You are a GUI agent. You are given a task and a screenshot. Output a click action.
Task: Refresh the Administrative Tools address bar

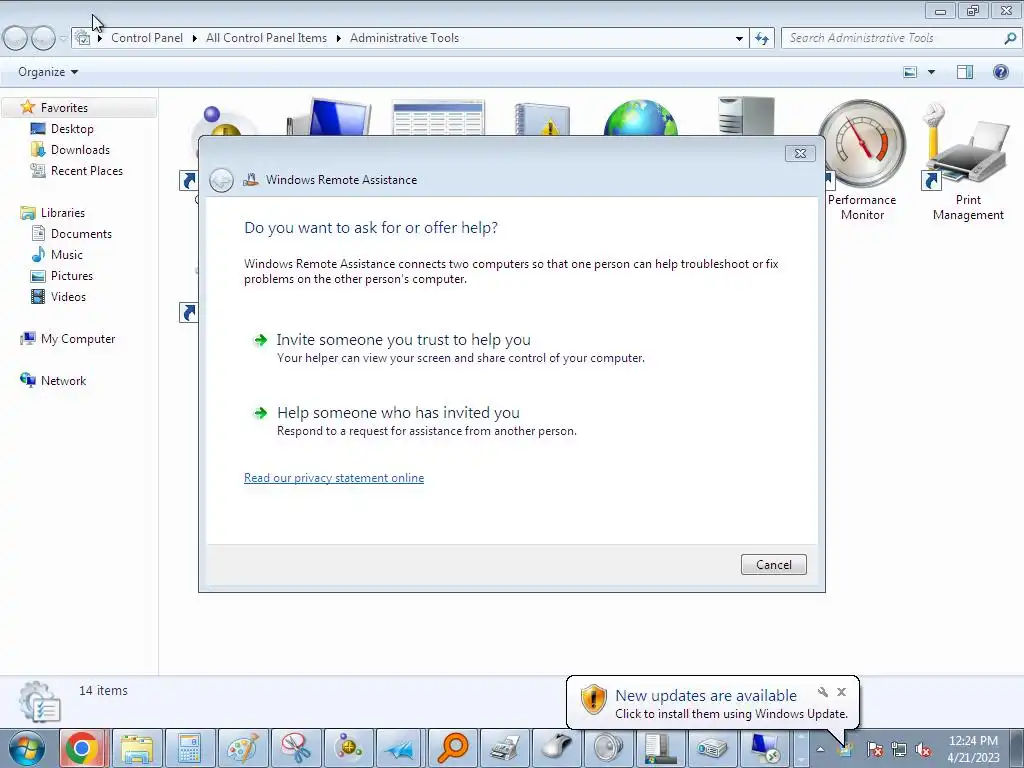coord(761,39)
